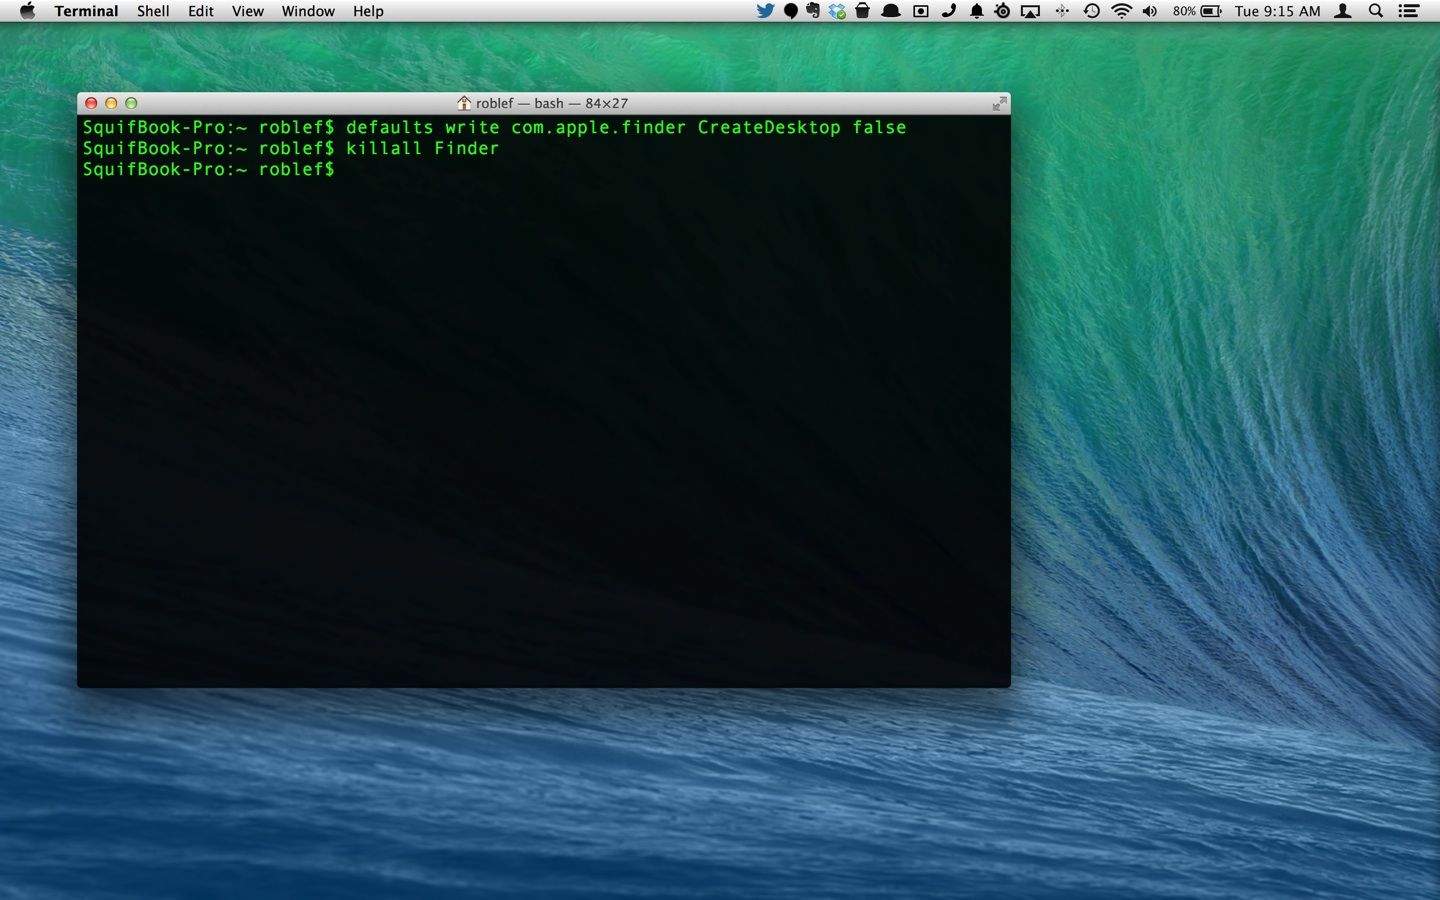Viewport: 1440px width, 900px height.
Task: Open the Window menu
Action: [x=308, y=11]
